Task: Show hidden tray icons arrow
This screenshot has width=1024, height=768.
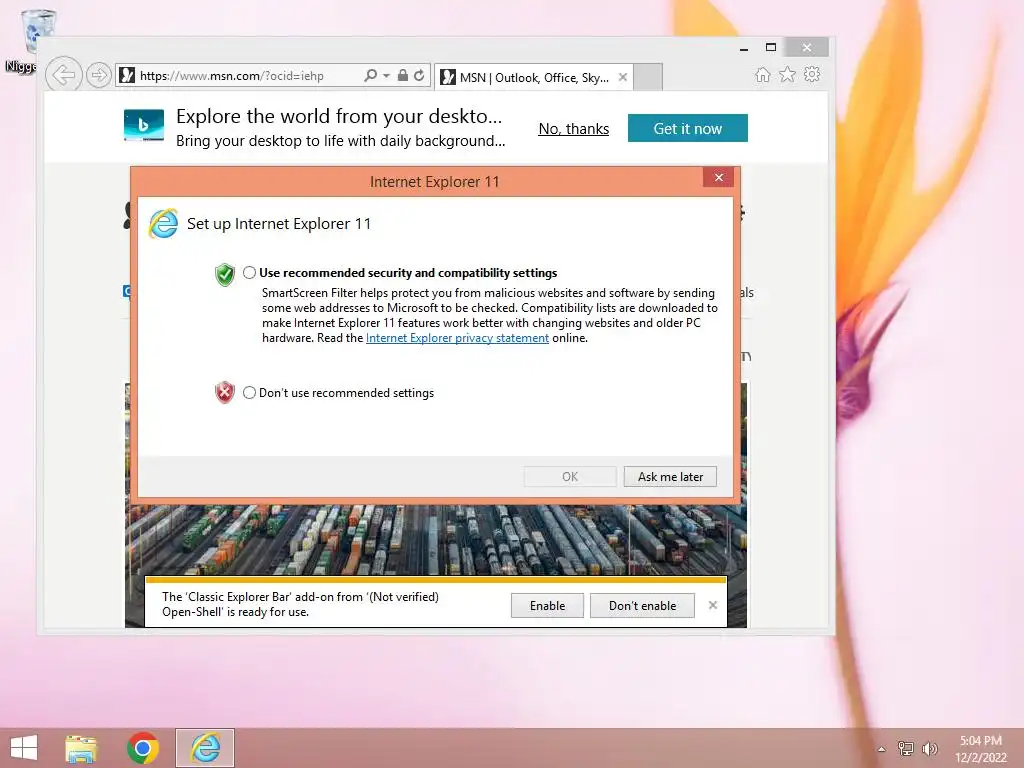Action: coord(881,749)
